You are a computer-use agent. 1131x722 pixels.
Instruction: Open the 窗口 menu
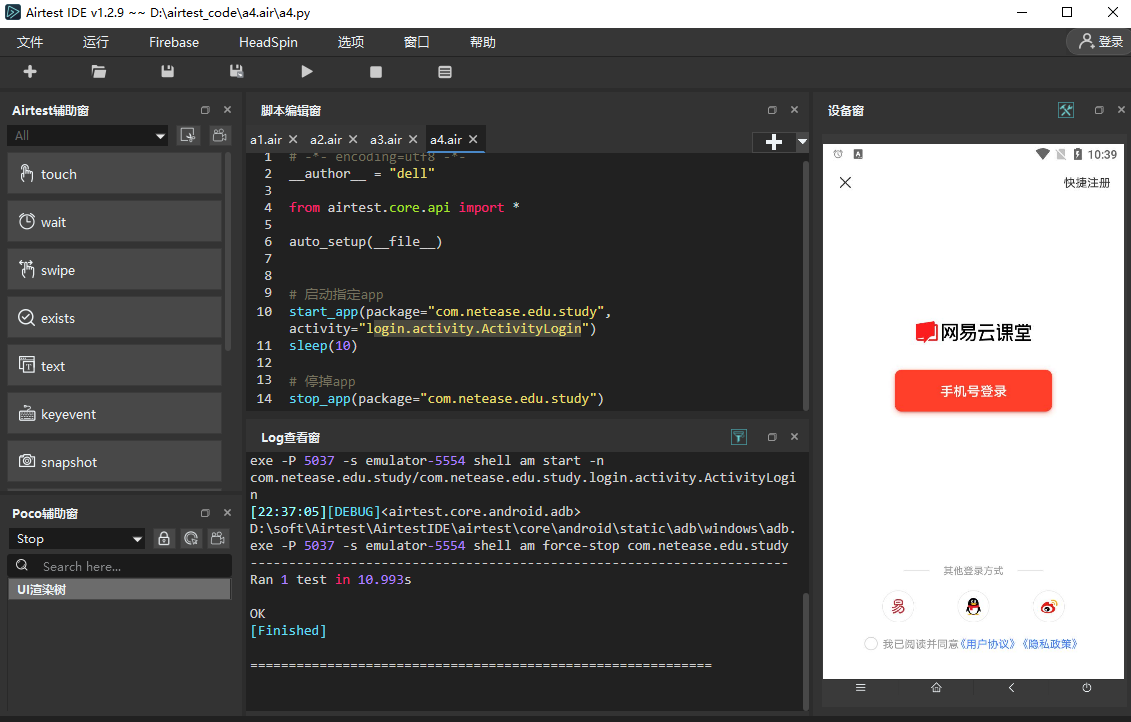(416, 42)
